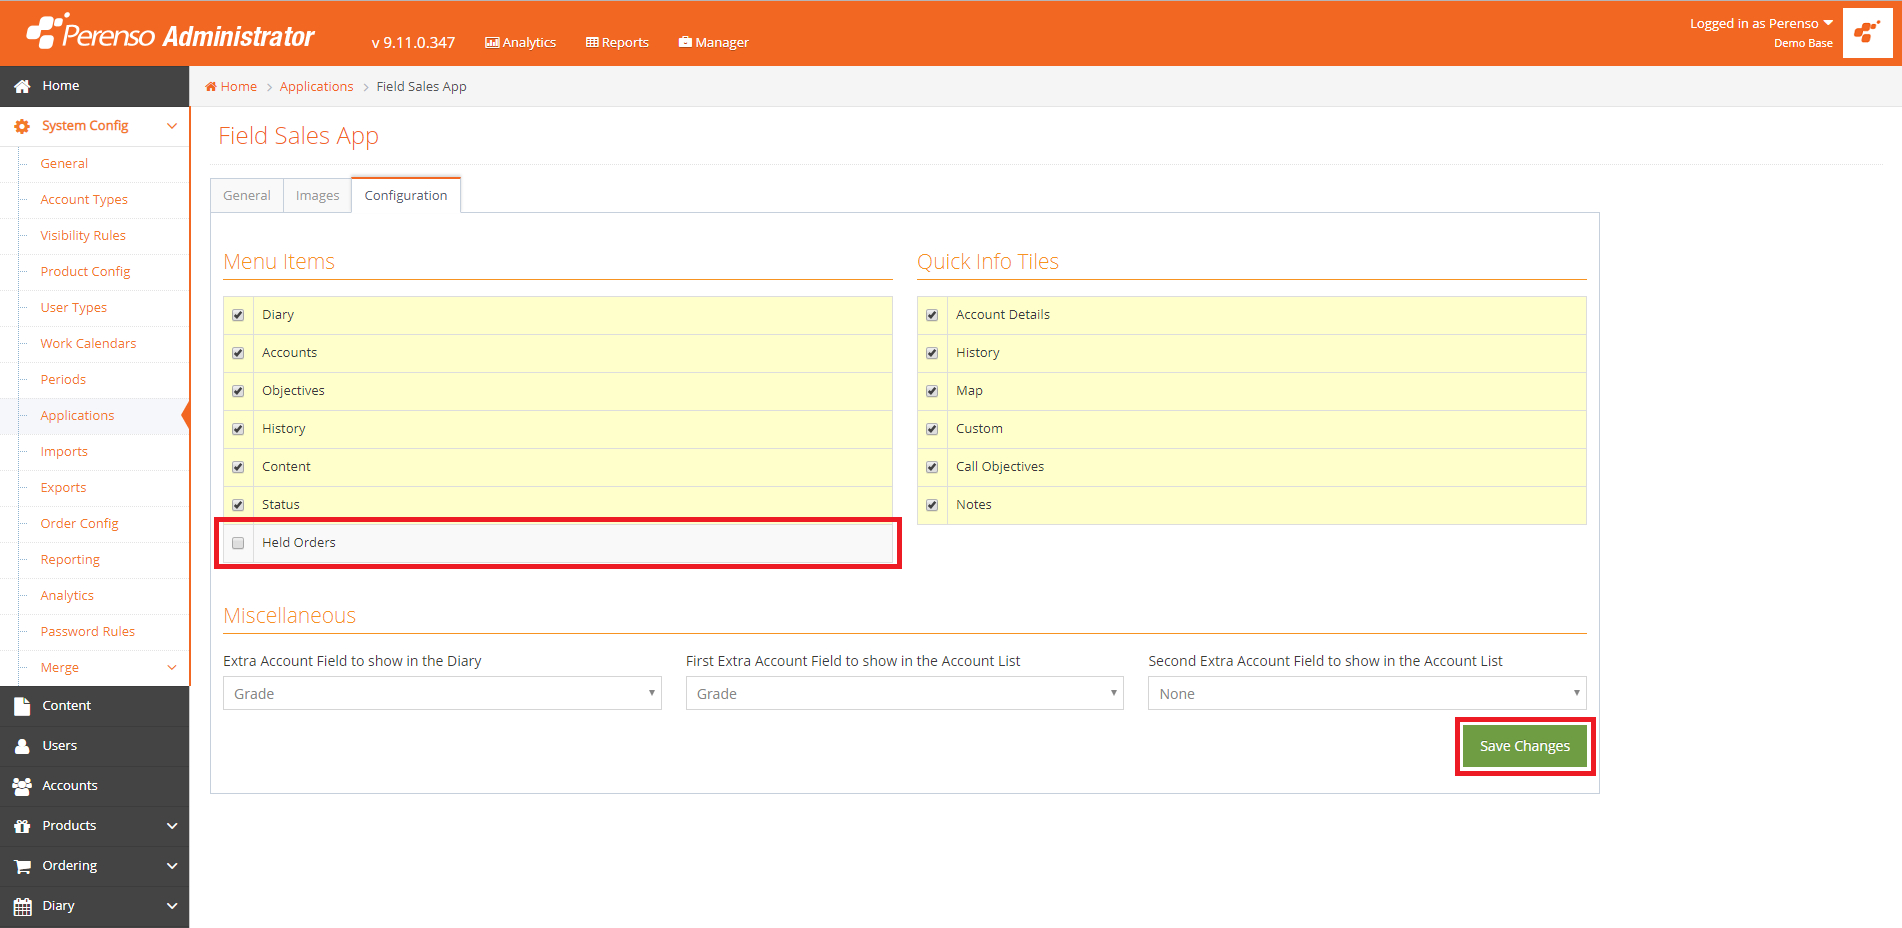Click the System Config gear icon
This screenshot has width=1902, height=928.
22,126
